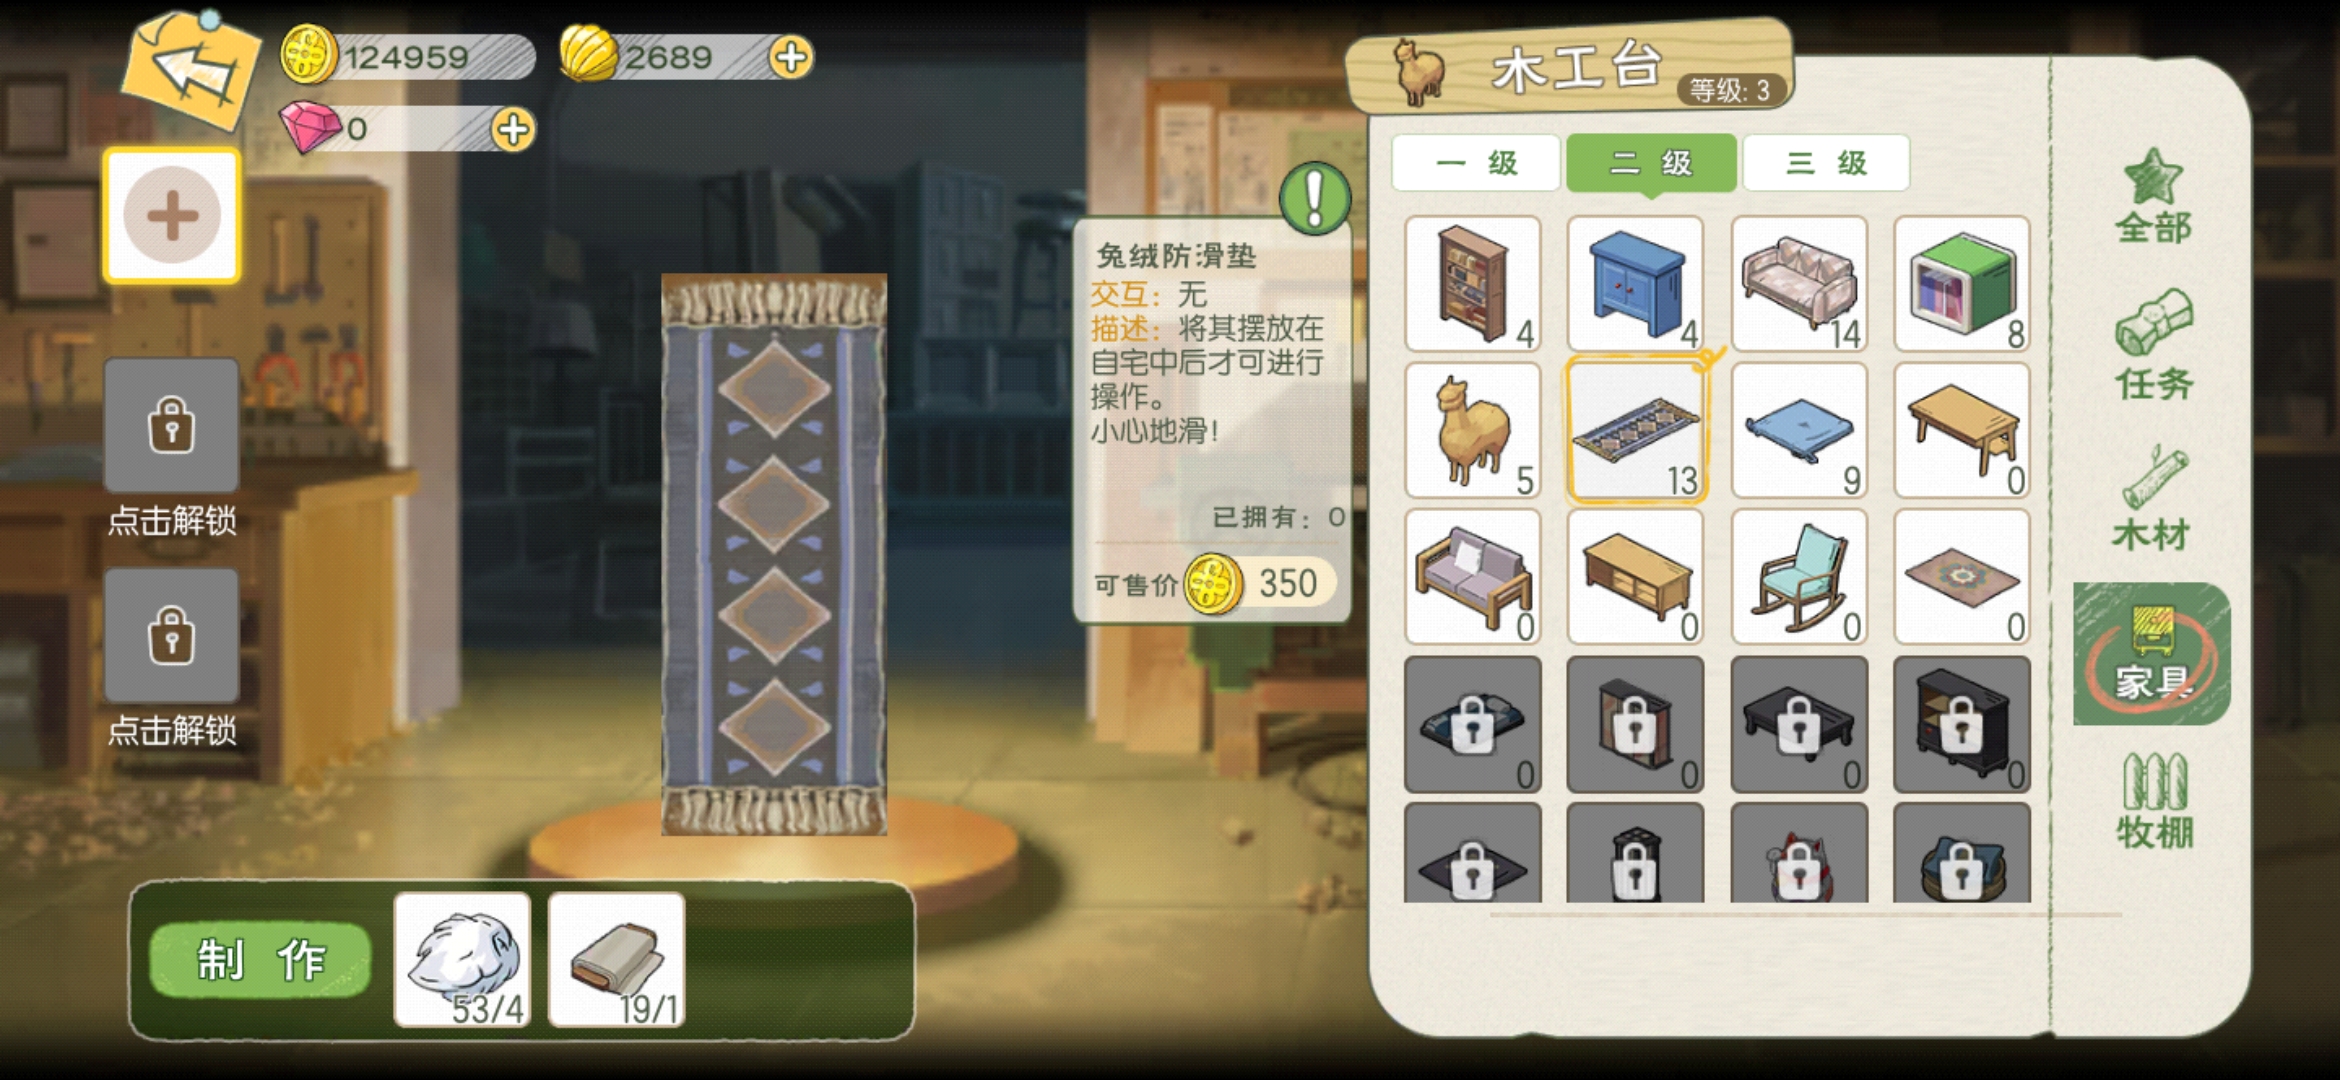Select the blue cabinet furniture item

click(1635, 283)
